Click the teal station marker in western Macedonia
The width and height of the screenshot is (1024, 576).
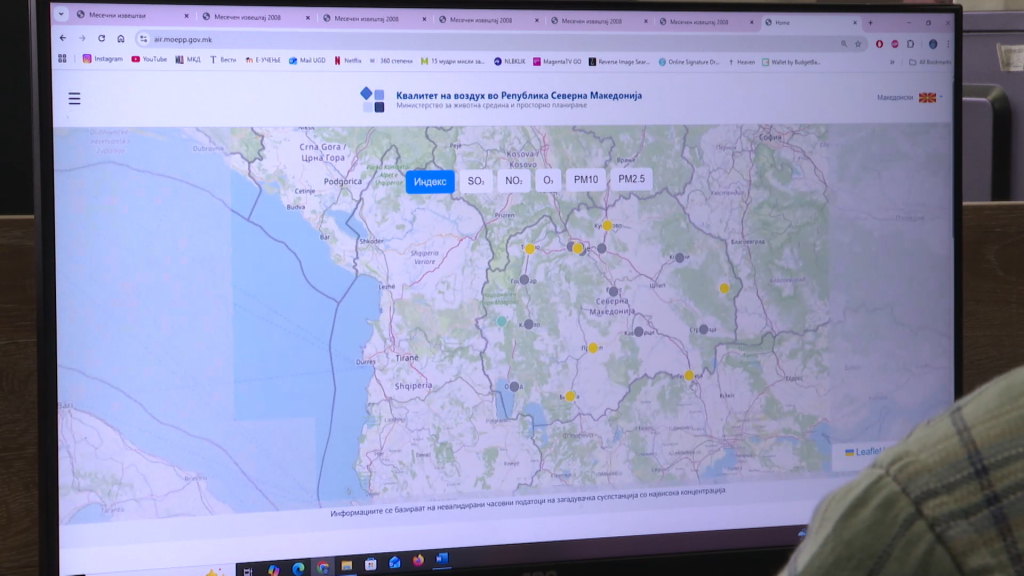(502, 321)
